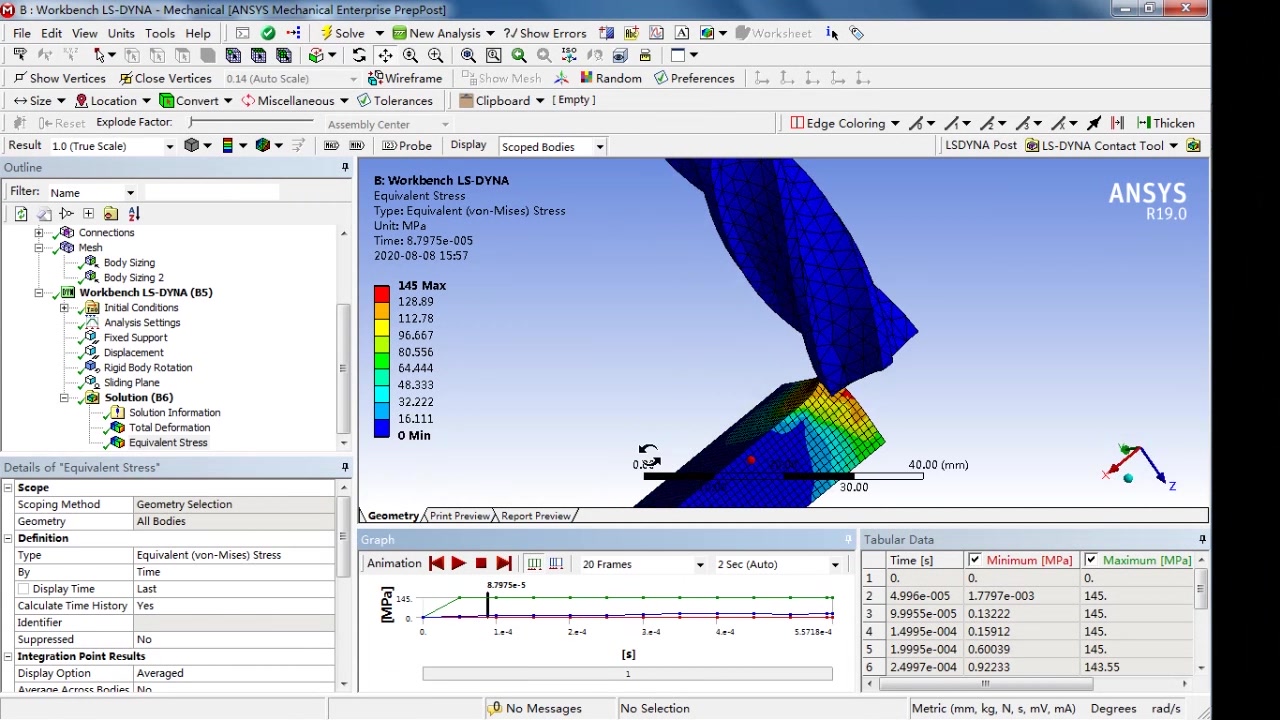Click the text annotation 'A' icon

click(682, 33)
